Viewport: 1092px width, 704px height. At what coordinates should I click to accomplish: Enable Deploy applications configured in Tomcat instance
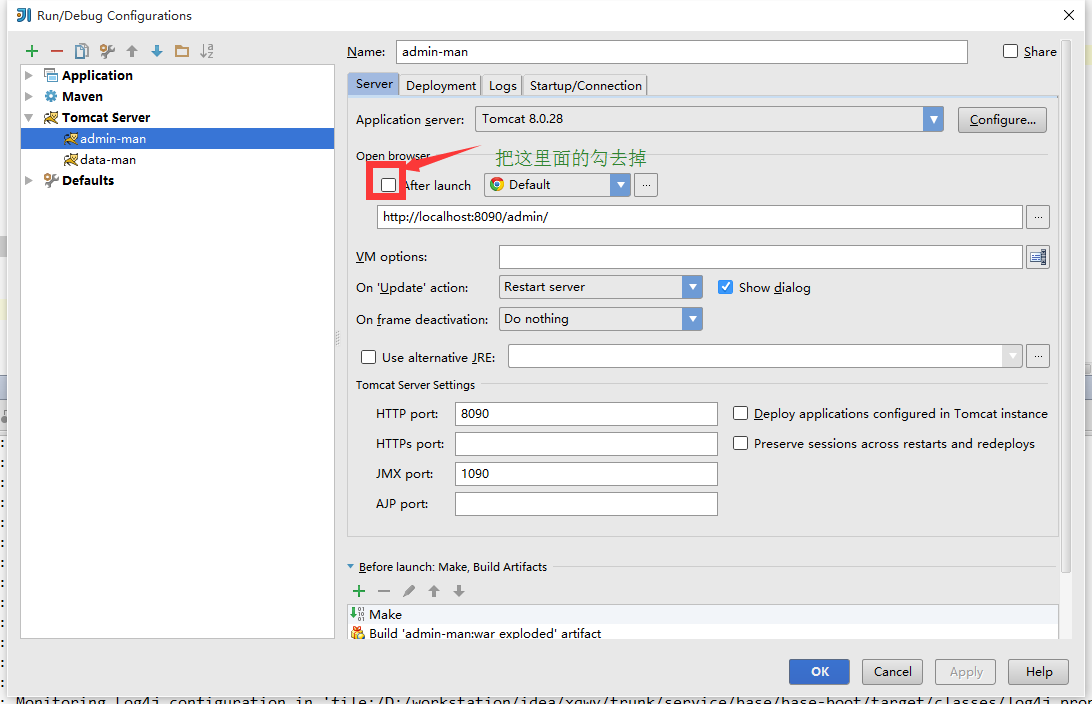(x=740, y=414)
